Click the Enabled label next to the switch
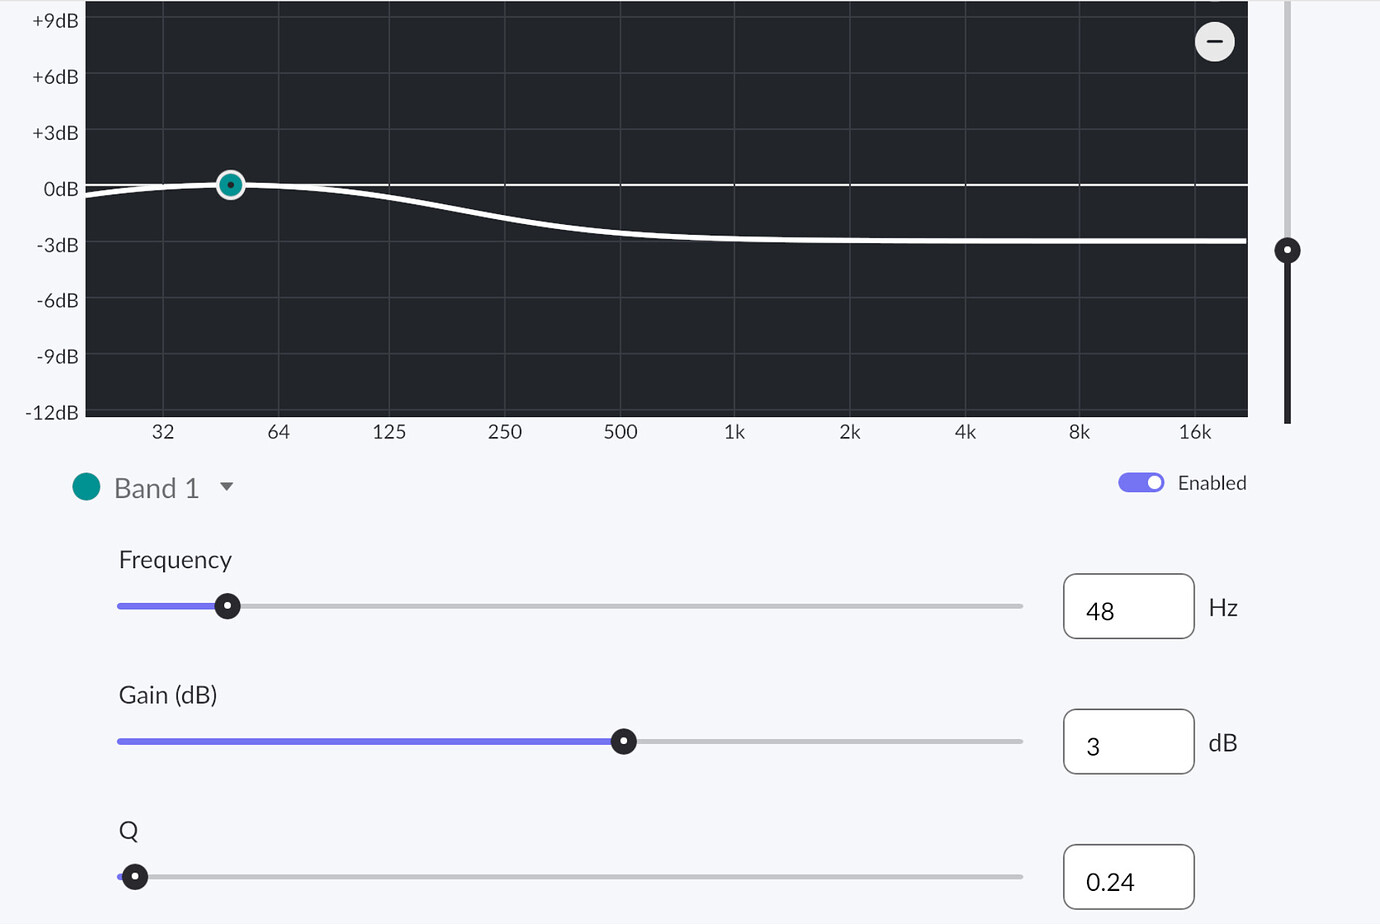The height and width of the screenshot is (924, 1380). pyautogui.click(x=1211, y=483)
